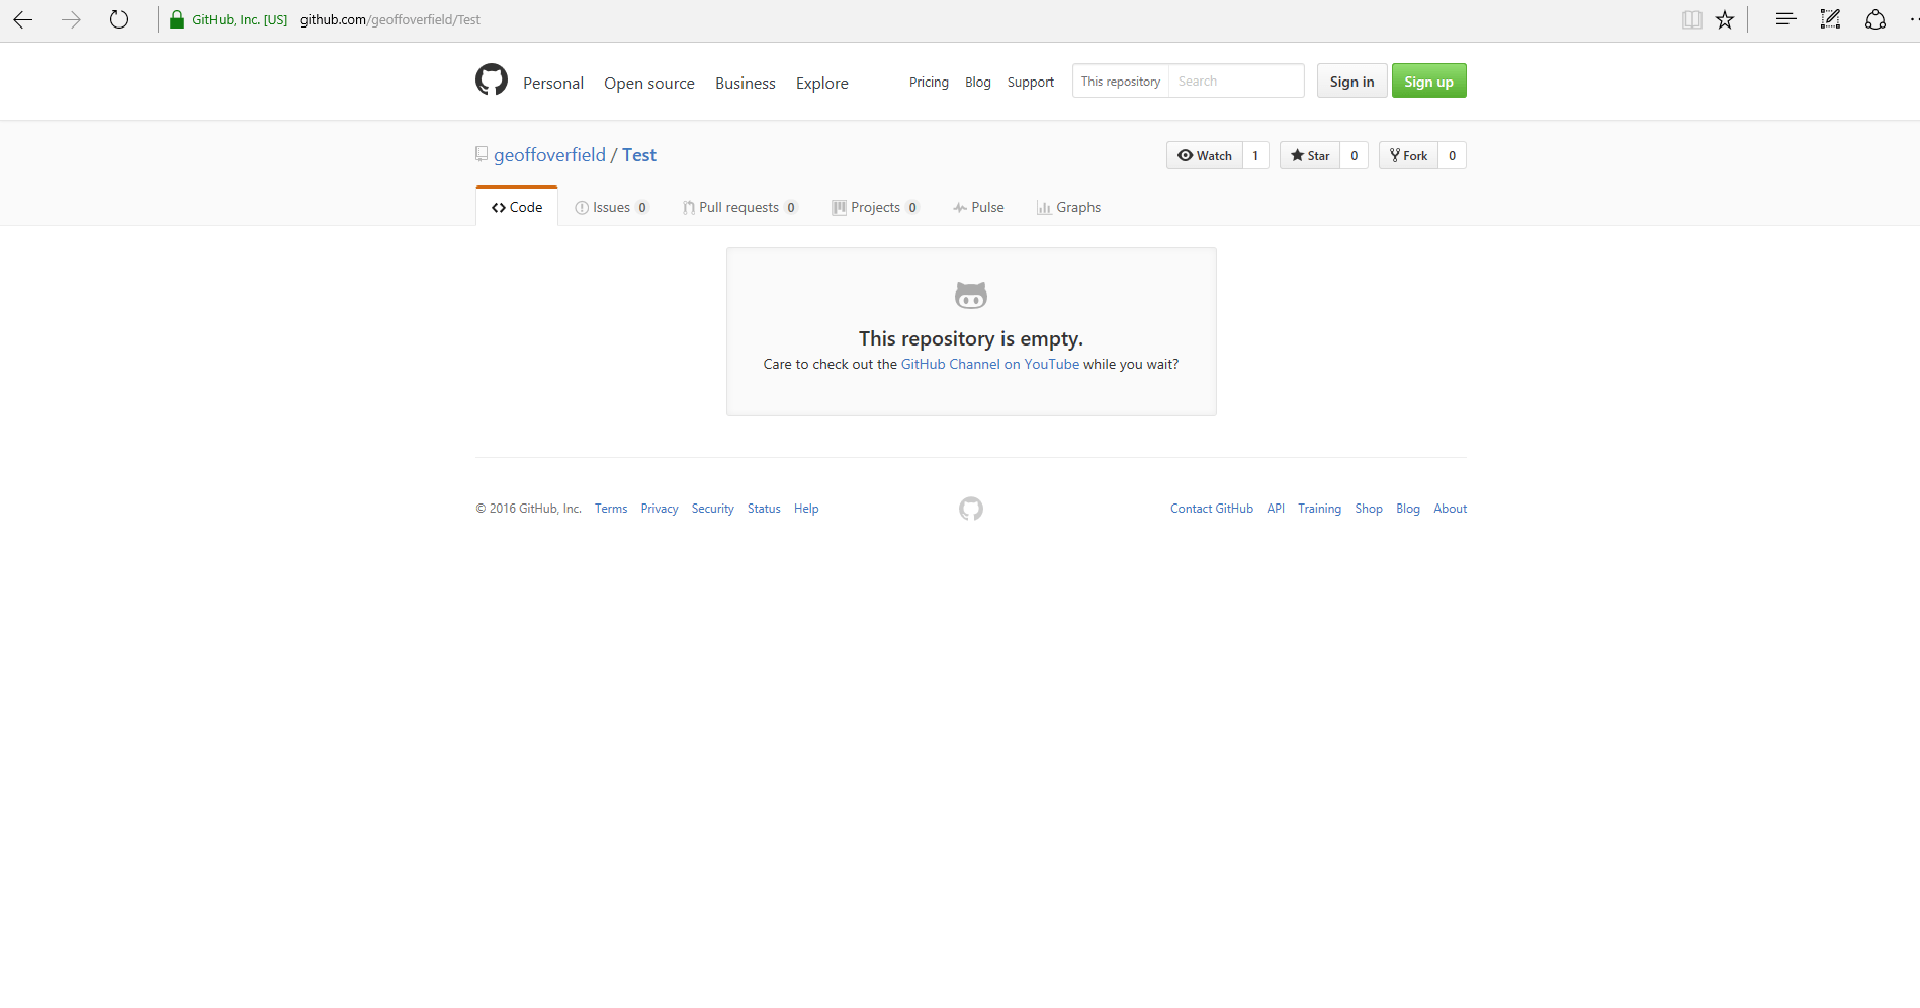Screen dimensions: 1920x1008
Task: View the Graphs tab
Action: click(x=1069, y=207)
